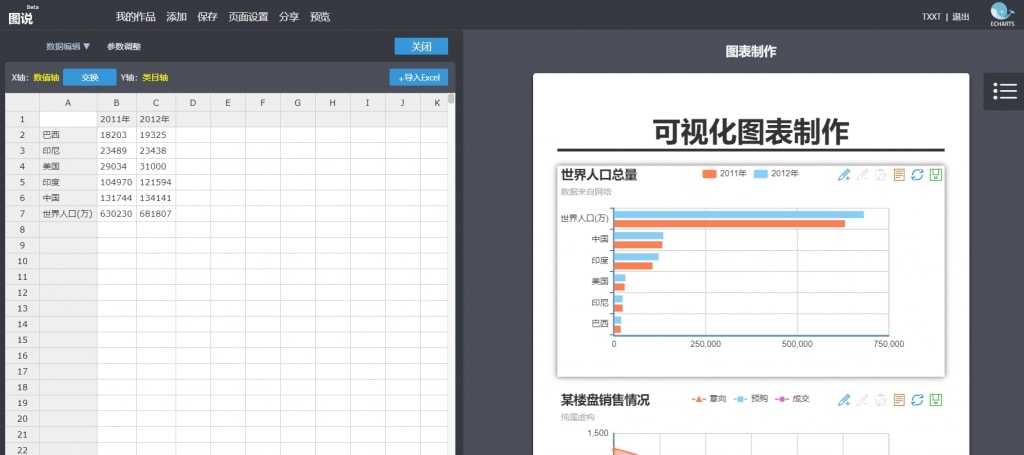
Task: Open the list menu icon at right edge
Action: tap(1004, 91)
